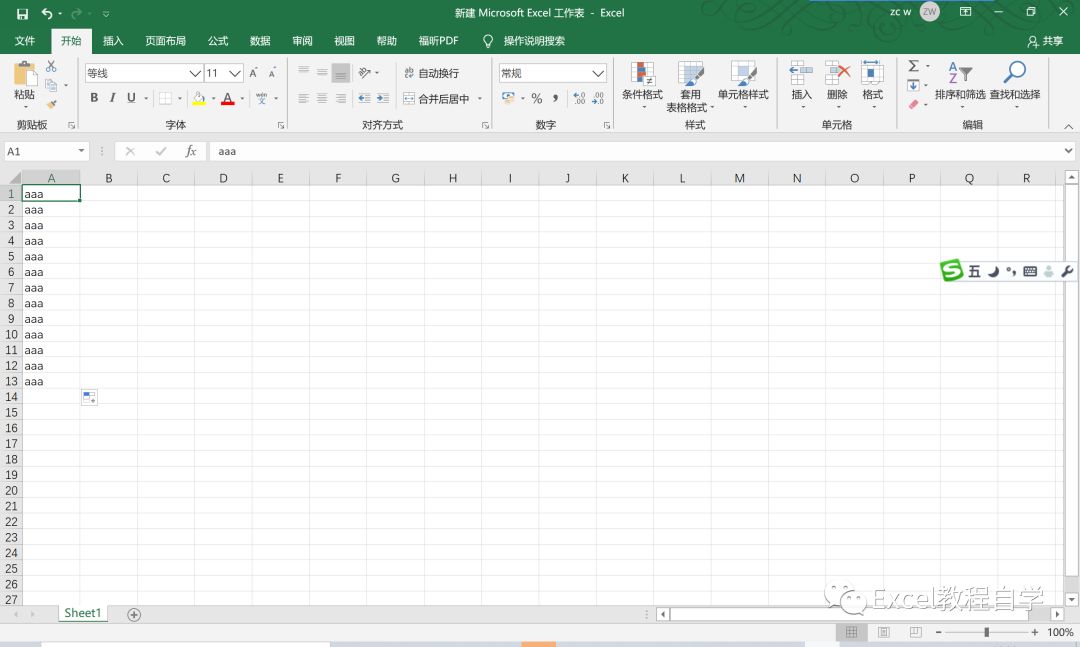This screenshot has width=1080, height=647.
Task: Switch to the Formulas (公式) tab
Action: pyautogui.click(x=218, y=41)
